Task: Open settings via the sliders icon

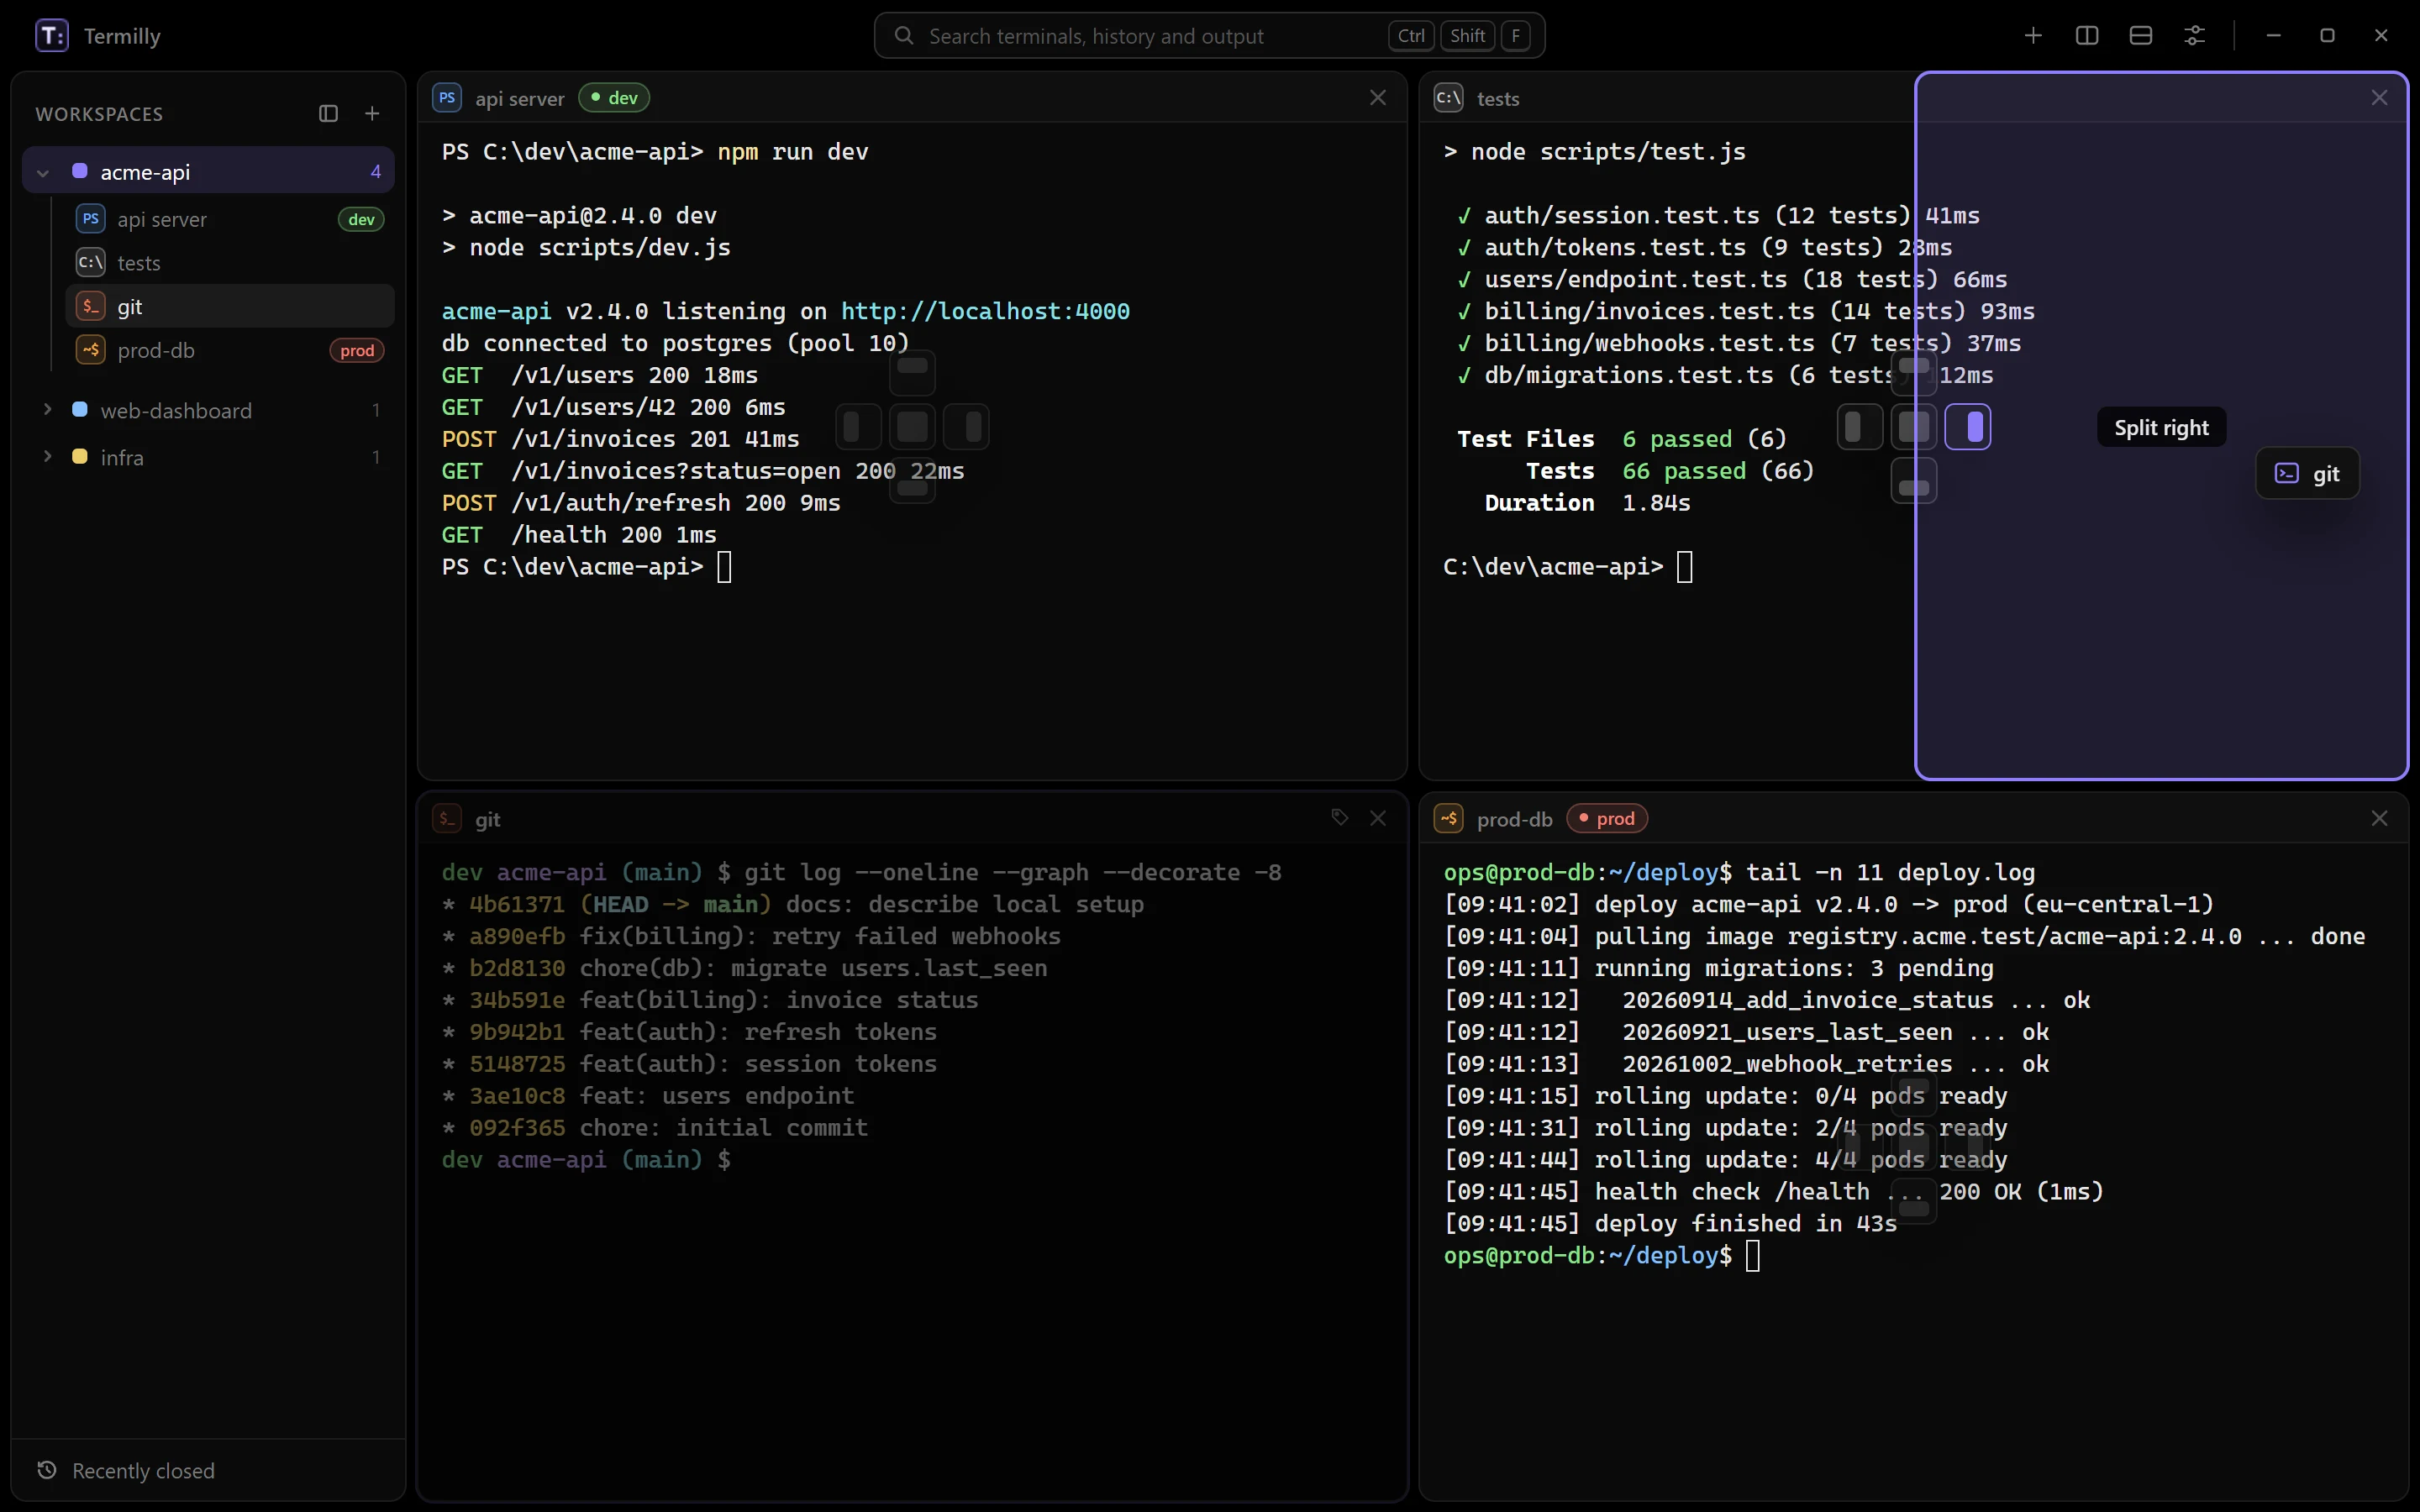Action: click(x=2195, y=36)
